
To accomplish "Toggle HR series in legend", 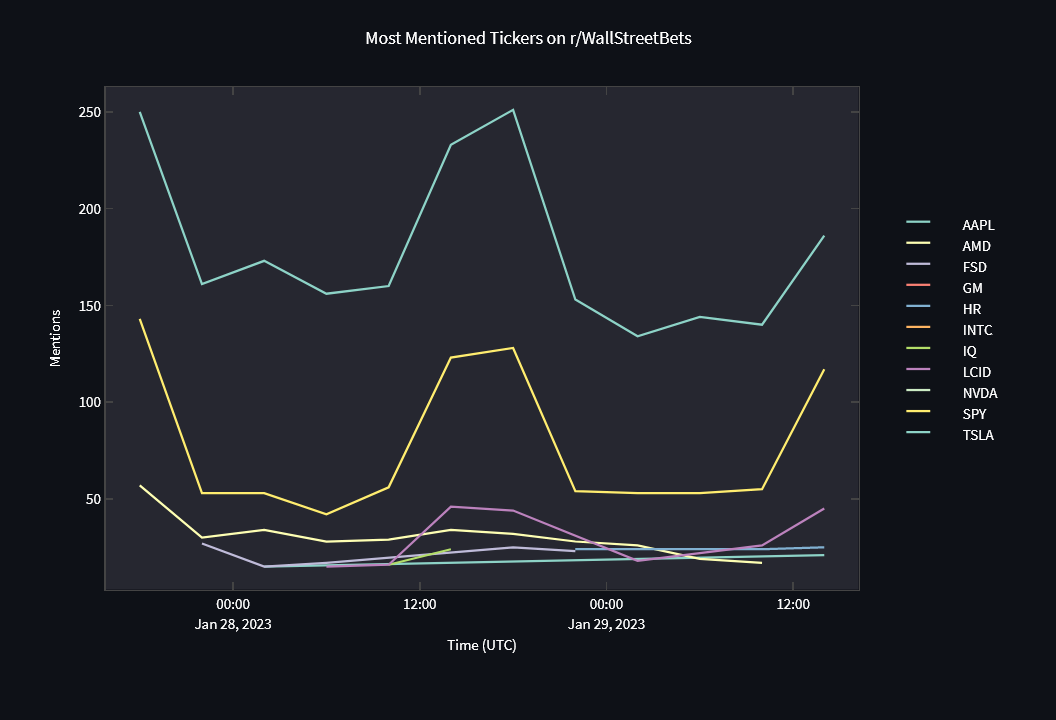I will coord(950,308).
